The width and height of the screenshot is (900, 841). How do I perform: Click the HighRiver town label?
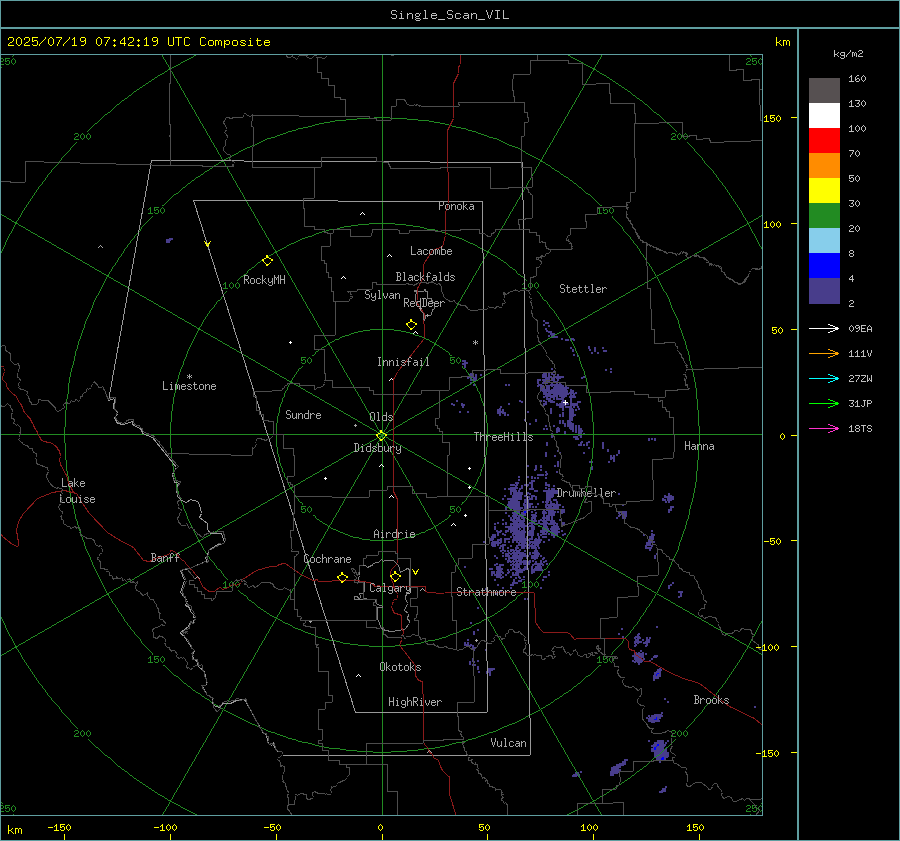pos(415,702)
